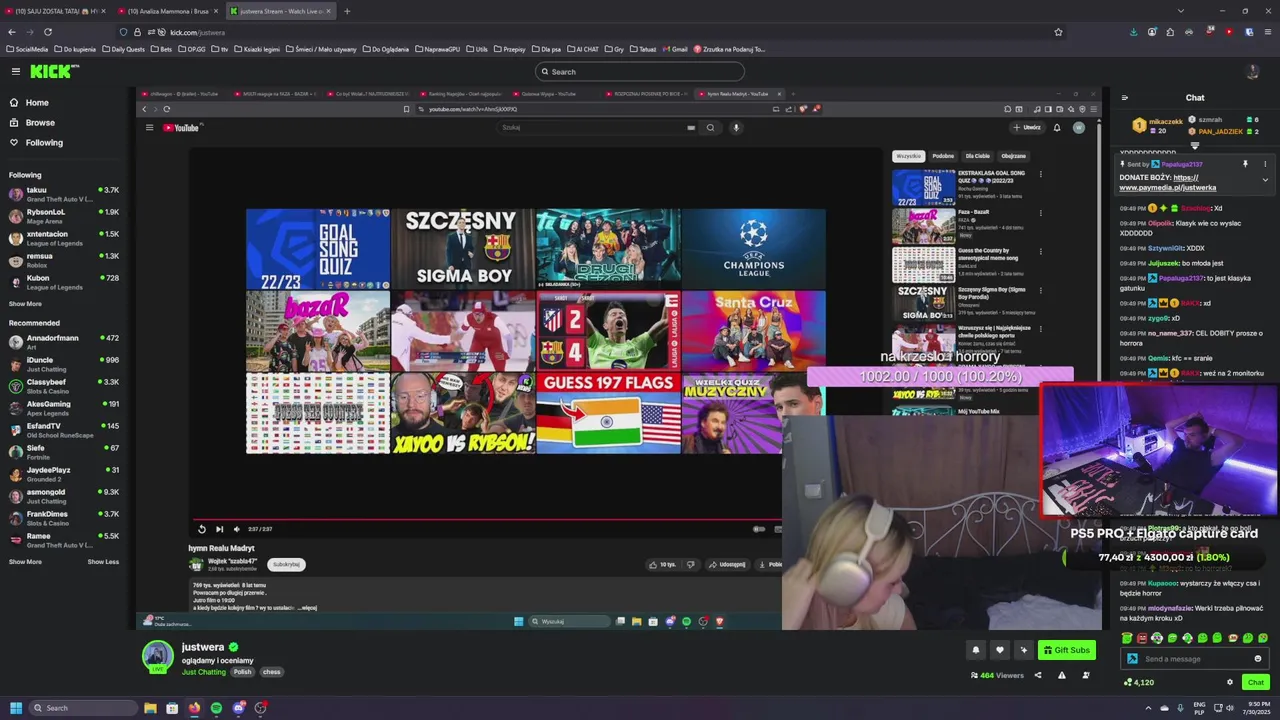
Task: Reload the page
Action: 47,32
